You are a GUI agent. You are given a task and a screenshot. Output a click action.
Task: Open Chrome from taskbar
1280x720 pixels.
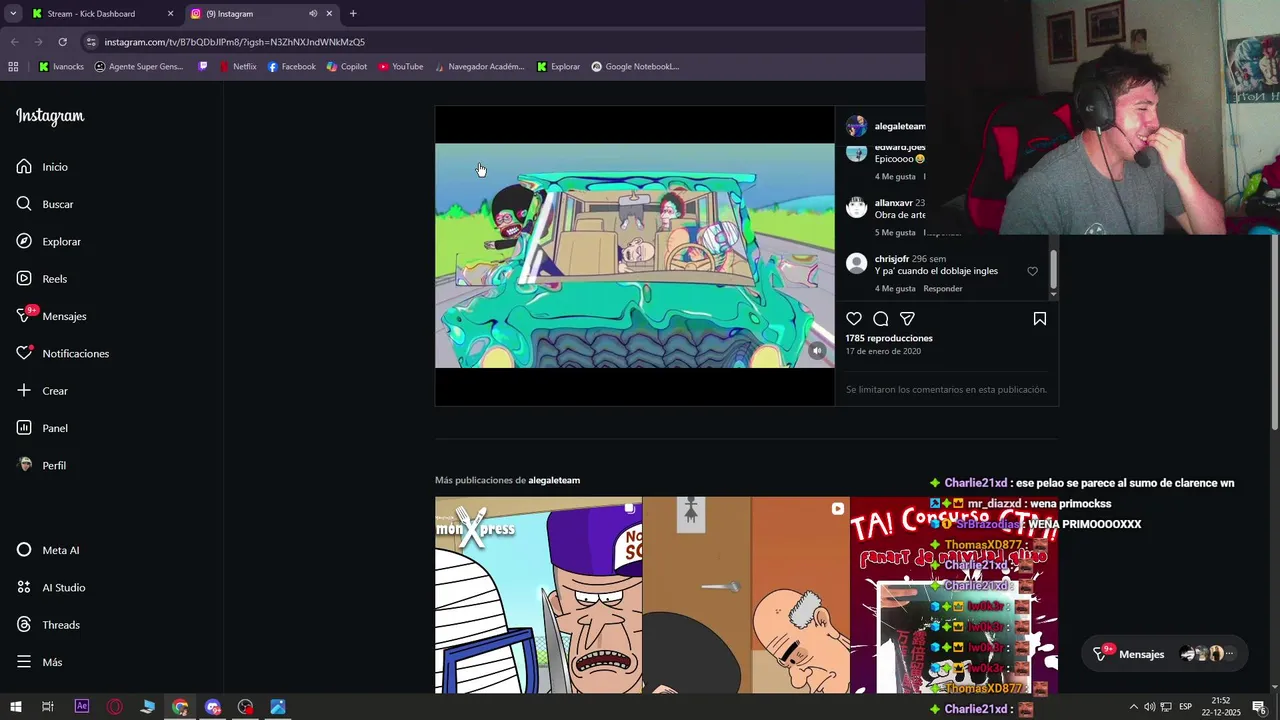click(180, 707)
